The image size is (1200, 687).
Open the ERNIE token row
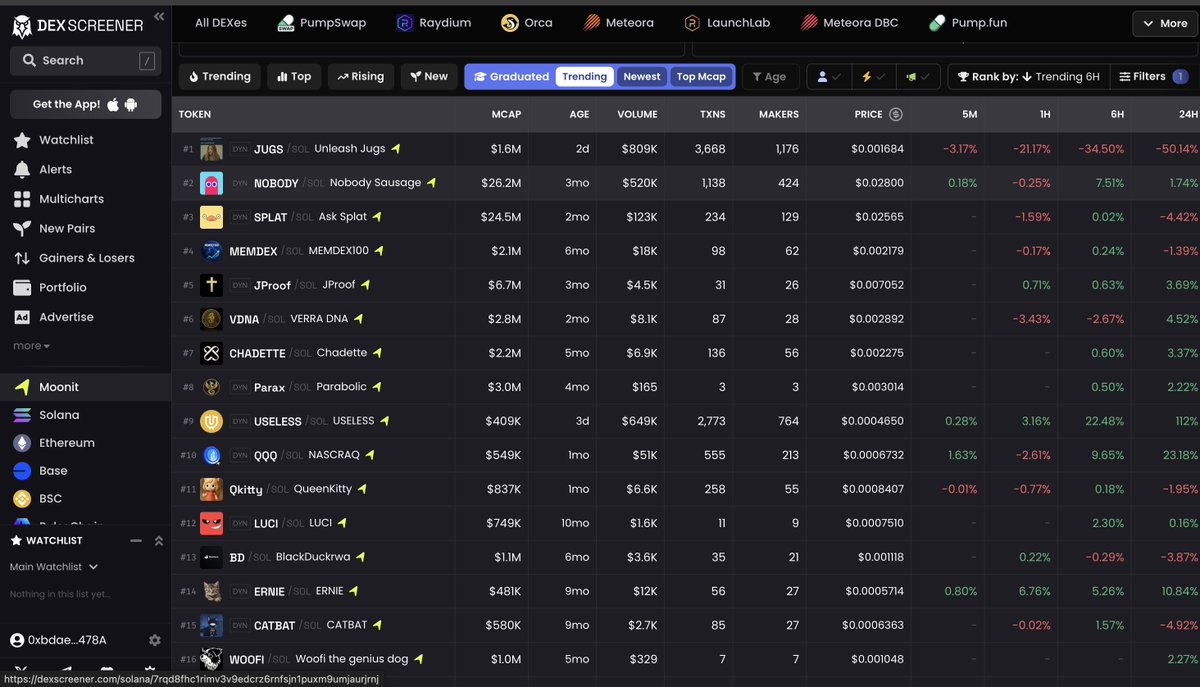tap(686, 591)
